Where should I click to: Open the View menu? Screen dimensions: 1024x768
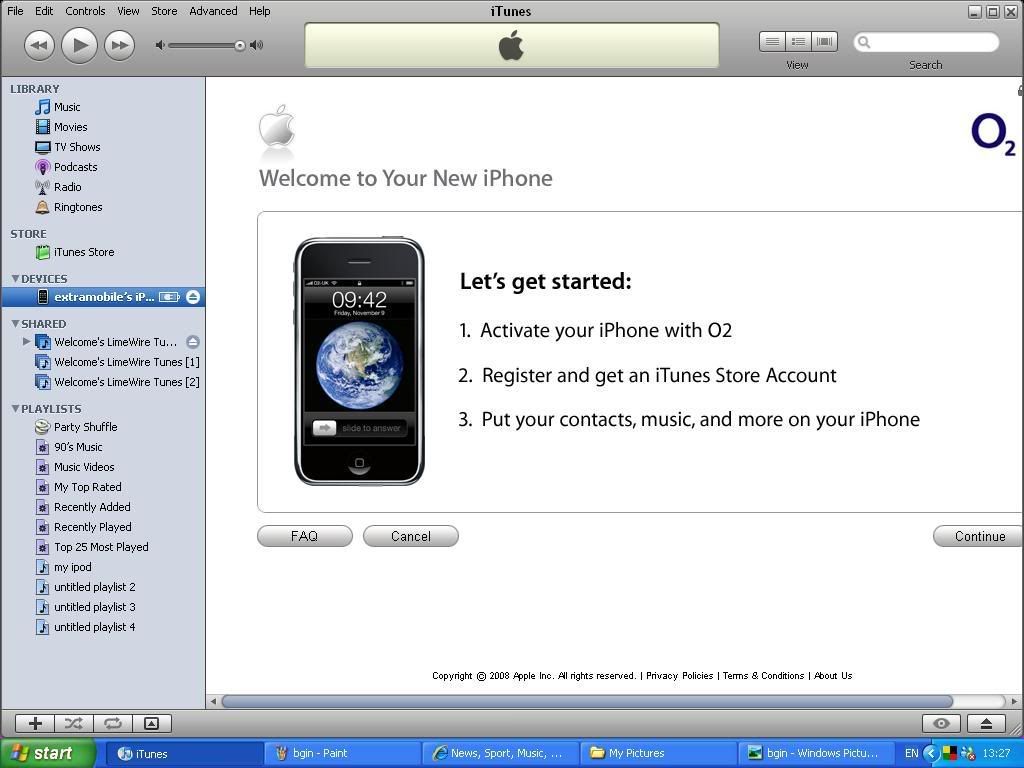point(128,11)
